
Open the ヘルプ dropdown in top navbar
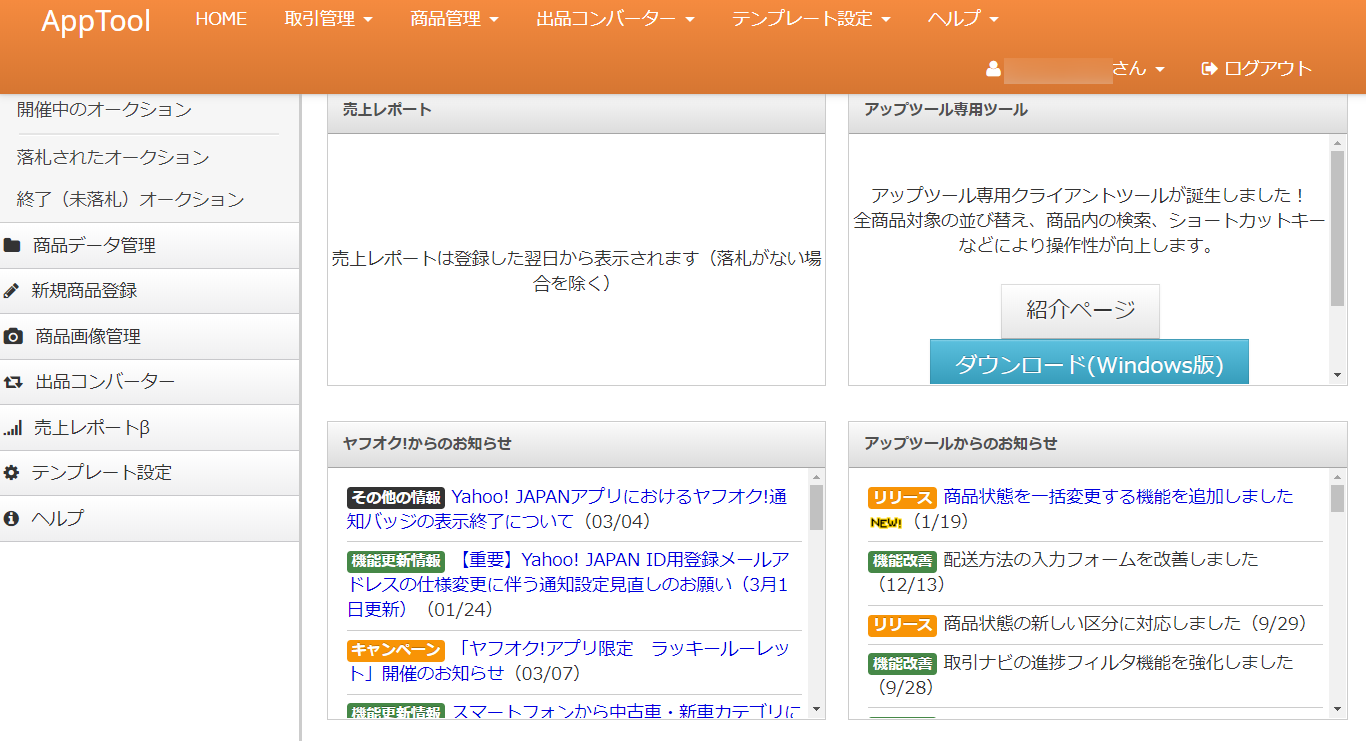(x=963, y=19)
